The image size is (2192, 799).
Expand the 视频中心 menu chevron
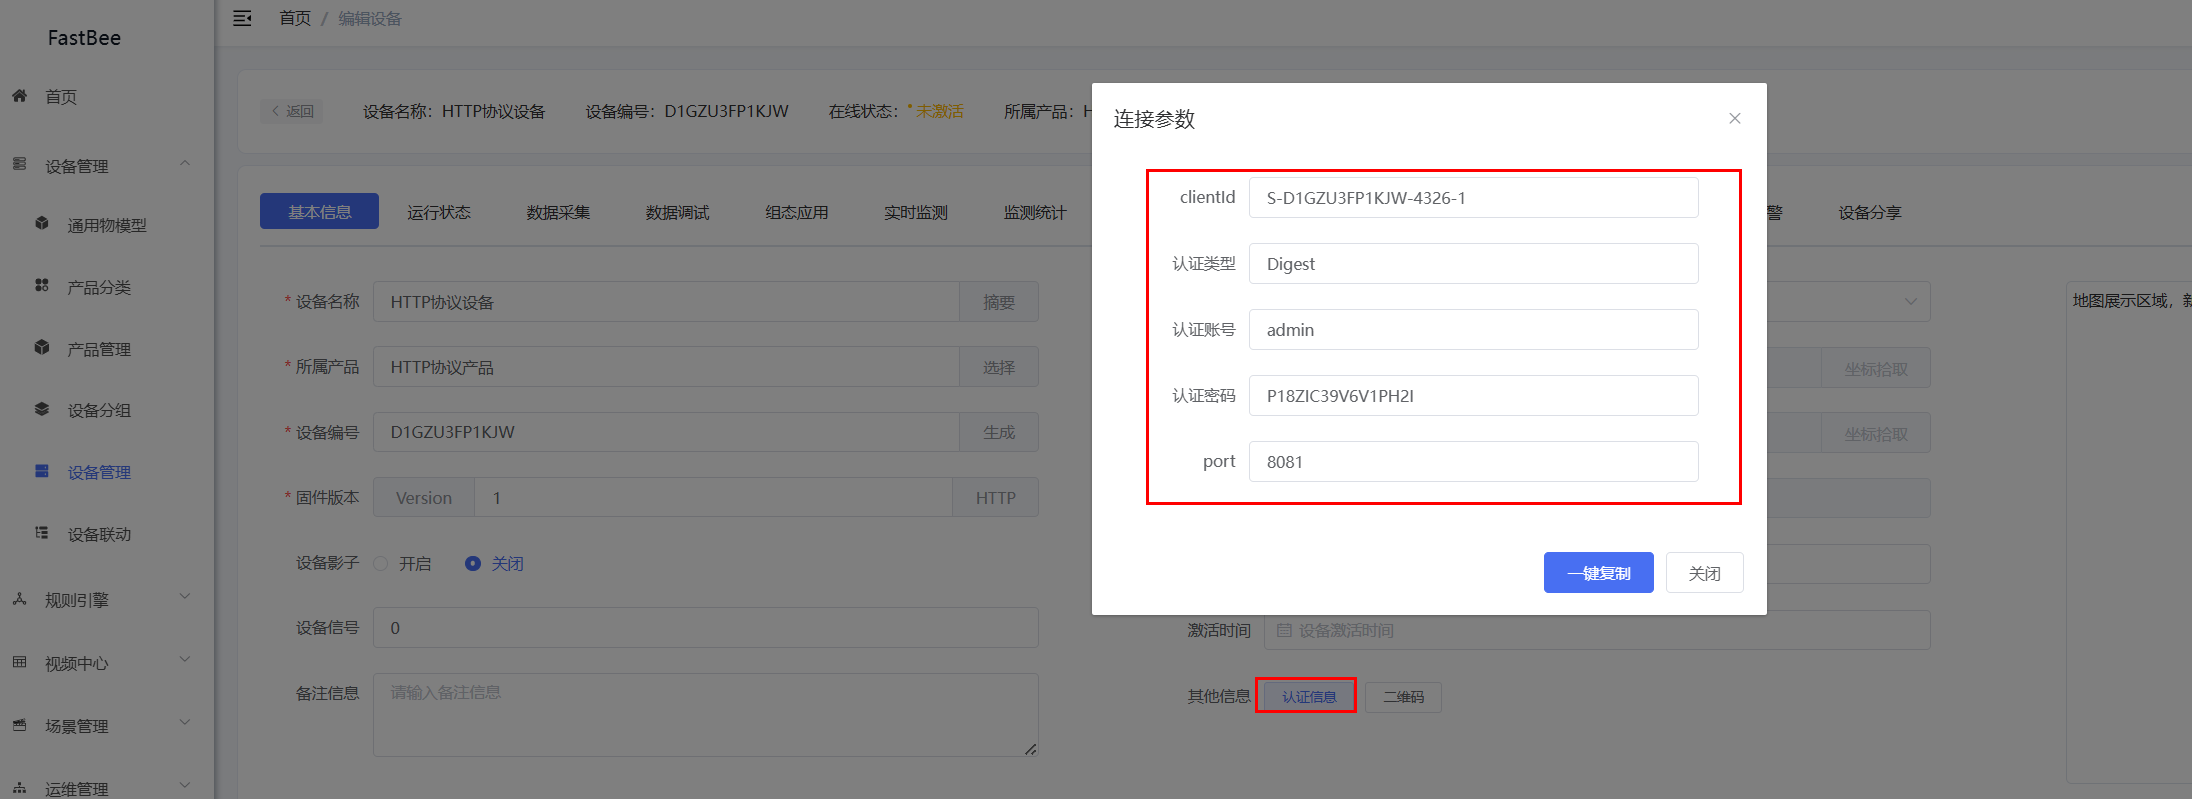pyautogui.click(x=185, y=660)
